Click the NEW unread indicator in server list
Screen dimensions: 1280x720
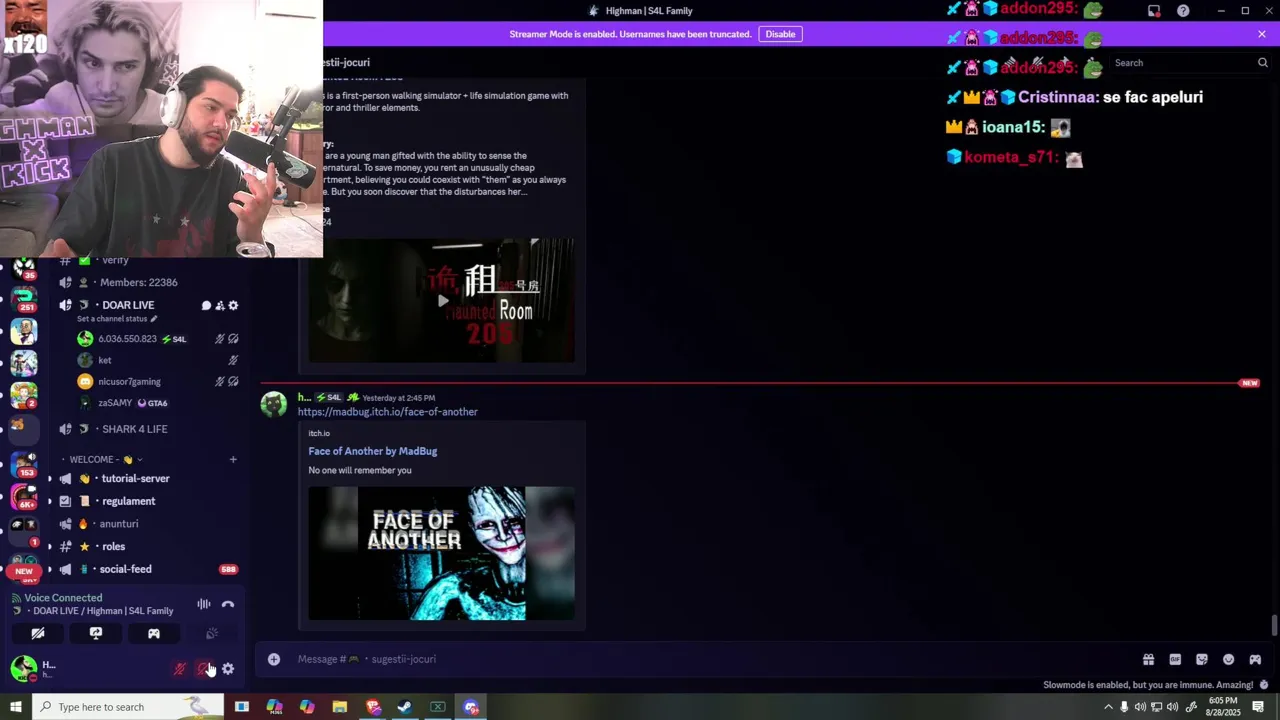(x=24, y=571)
